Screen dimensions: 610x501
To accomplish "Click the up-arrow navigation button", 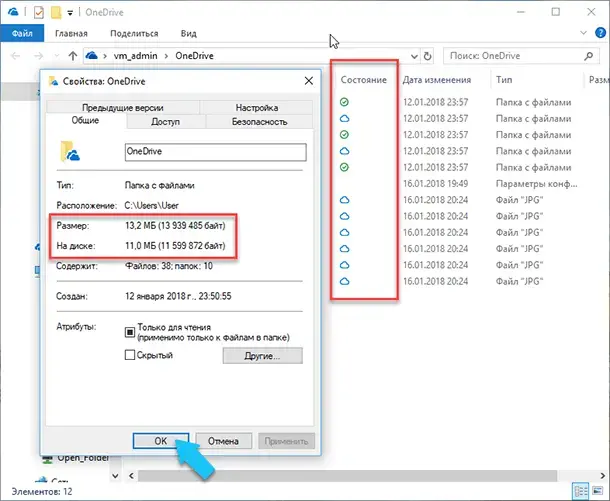I will point(70,55).
